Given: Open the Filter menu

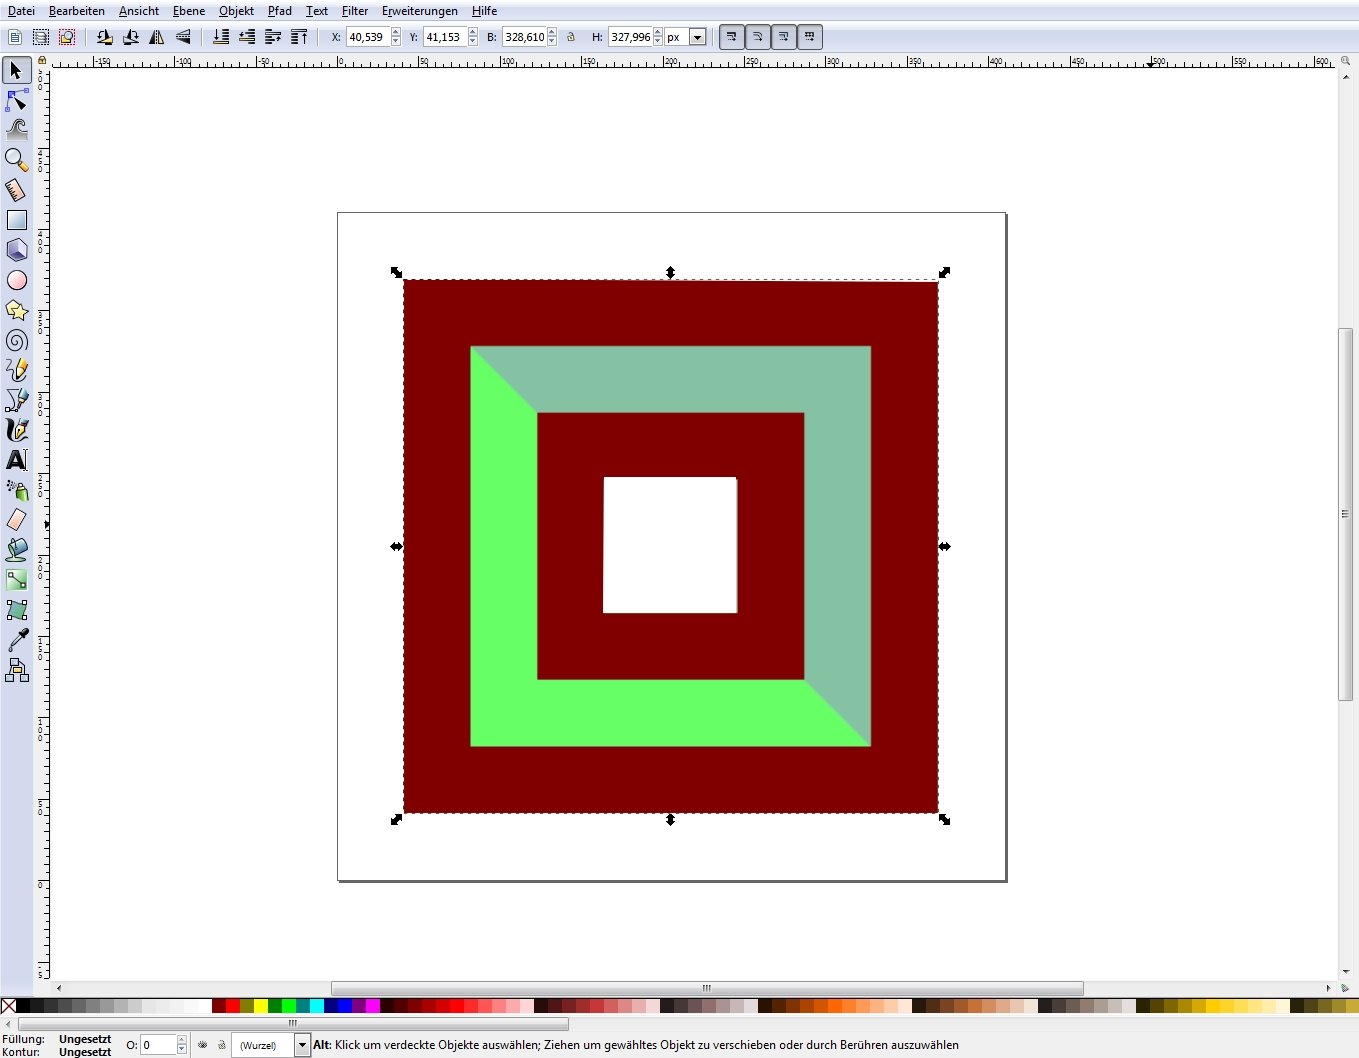Looking at the screenshot, I should [x=355, y=11].
